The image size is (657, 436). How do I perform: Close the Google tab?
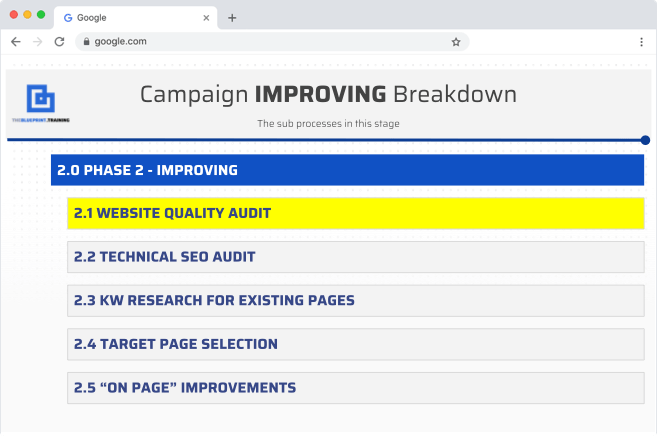(206, 18)
